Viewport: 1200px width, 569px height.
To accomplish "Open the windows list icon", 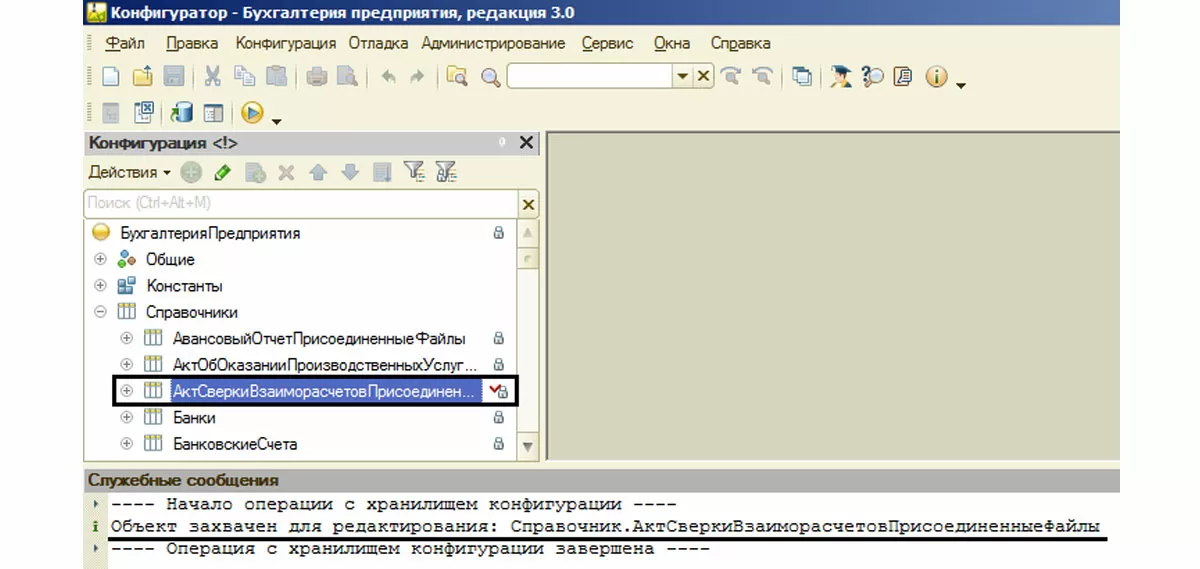I will pos(802,76).
